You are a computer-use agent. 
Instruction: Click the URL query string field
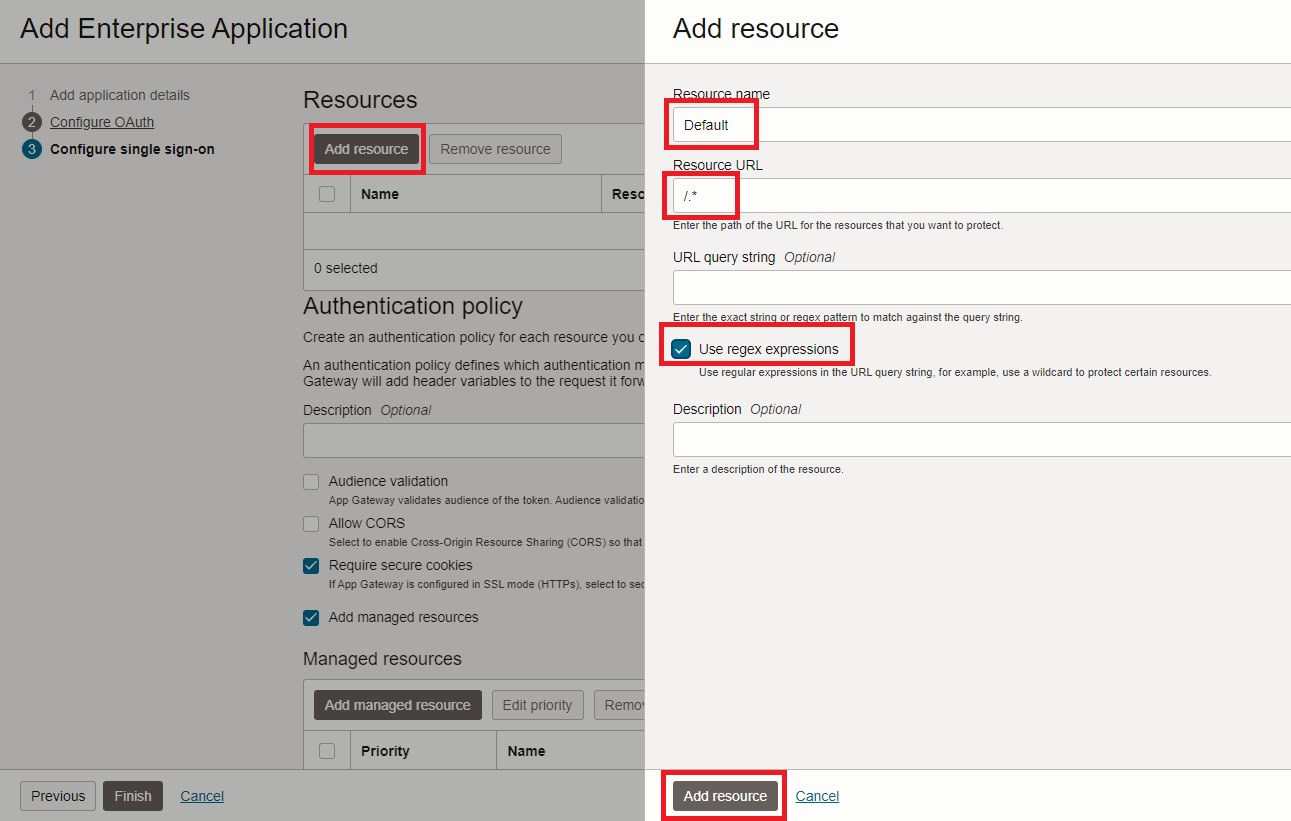(982, 287)
